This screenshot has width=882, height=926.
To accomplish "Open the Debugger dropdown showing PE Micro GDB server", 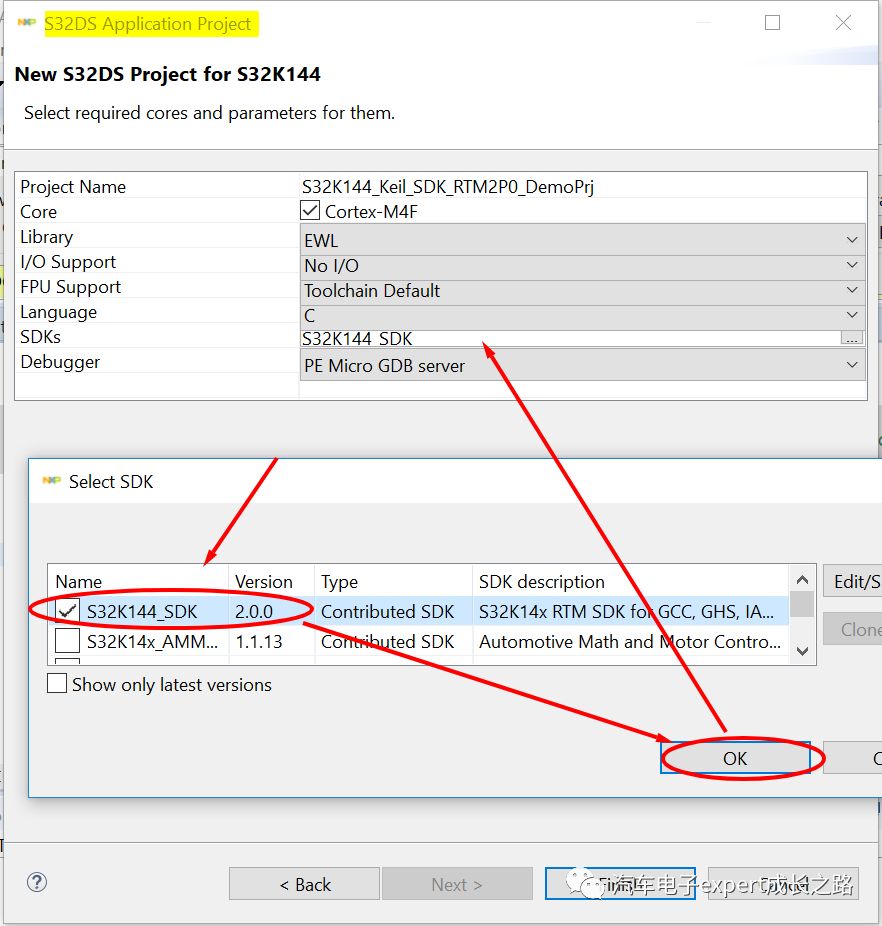I will (x=850, y=364).
